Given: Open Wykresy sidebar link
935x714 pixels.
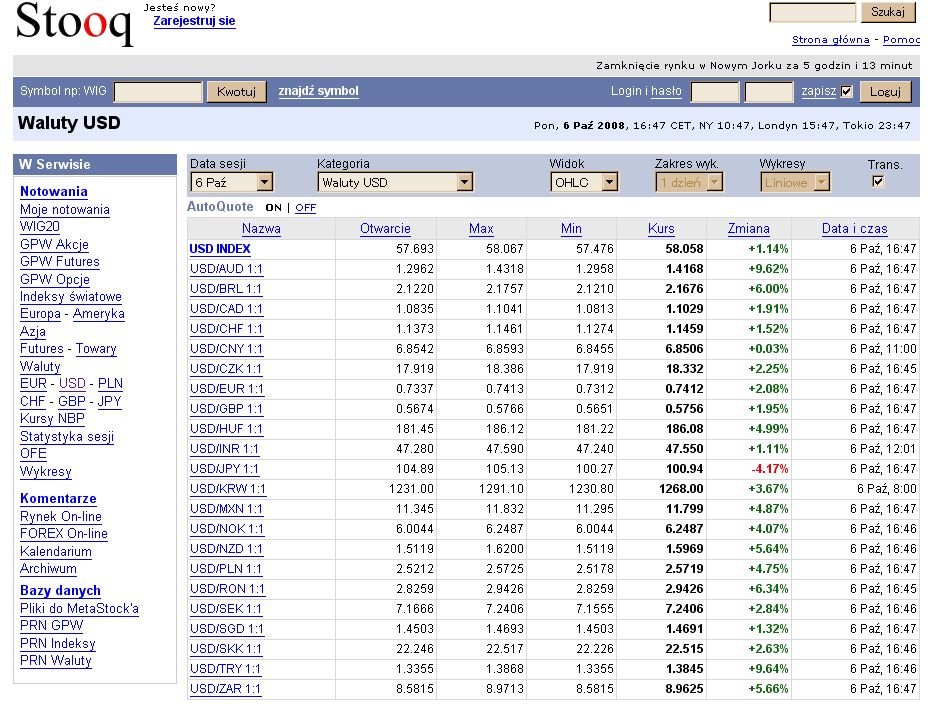Looking at the screenshot, I should click(46, 472).
